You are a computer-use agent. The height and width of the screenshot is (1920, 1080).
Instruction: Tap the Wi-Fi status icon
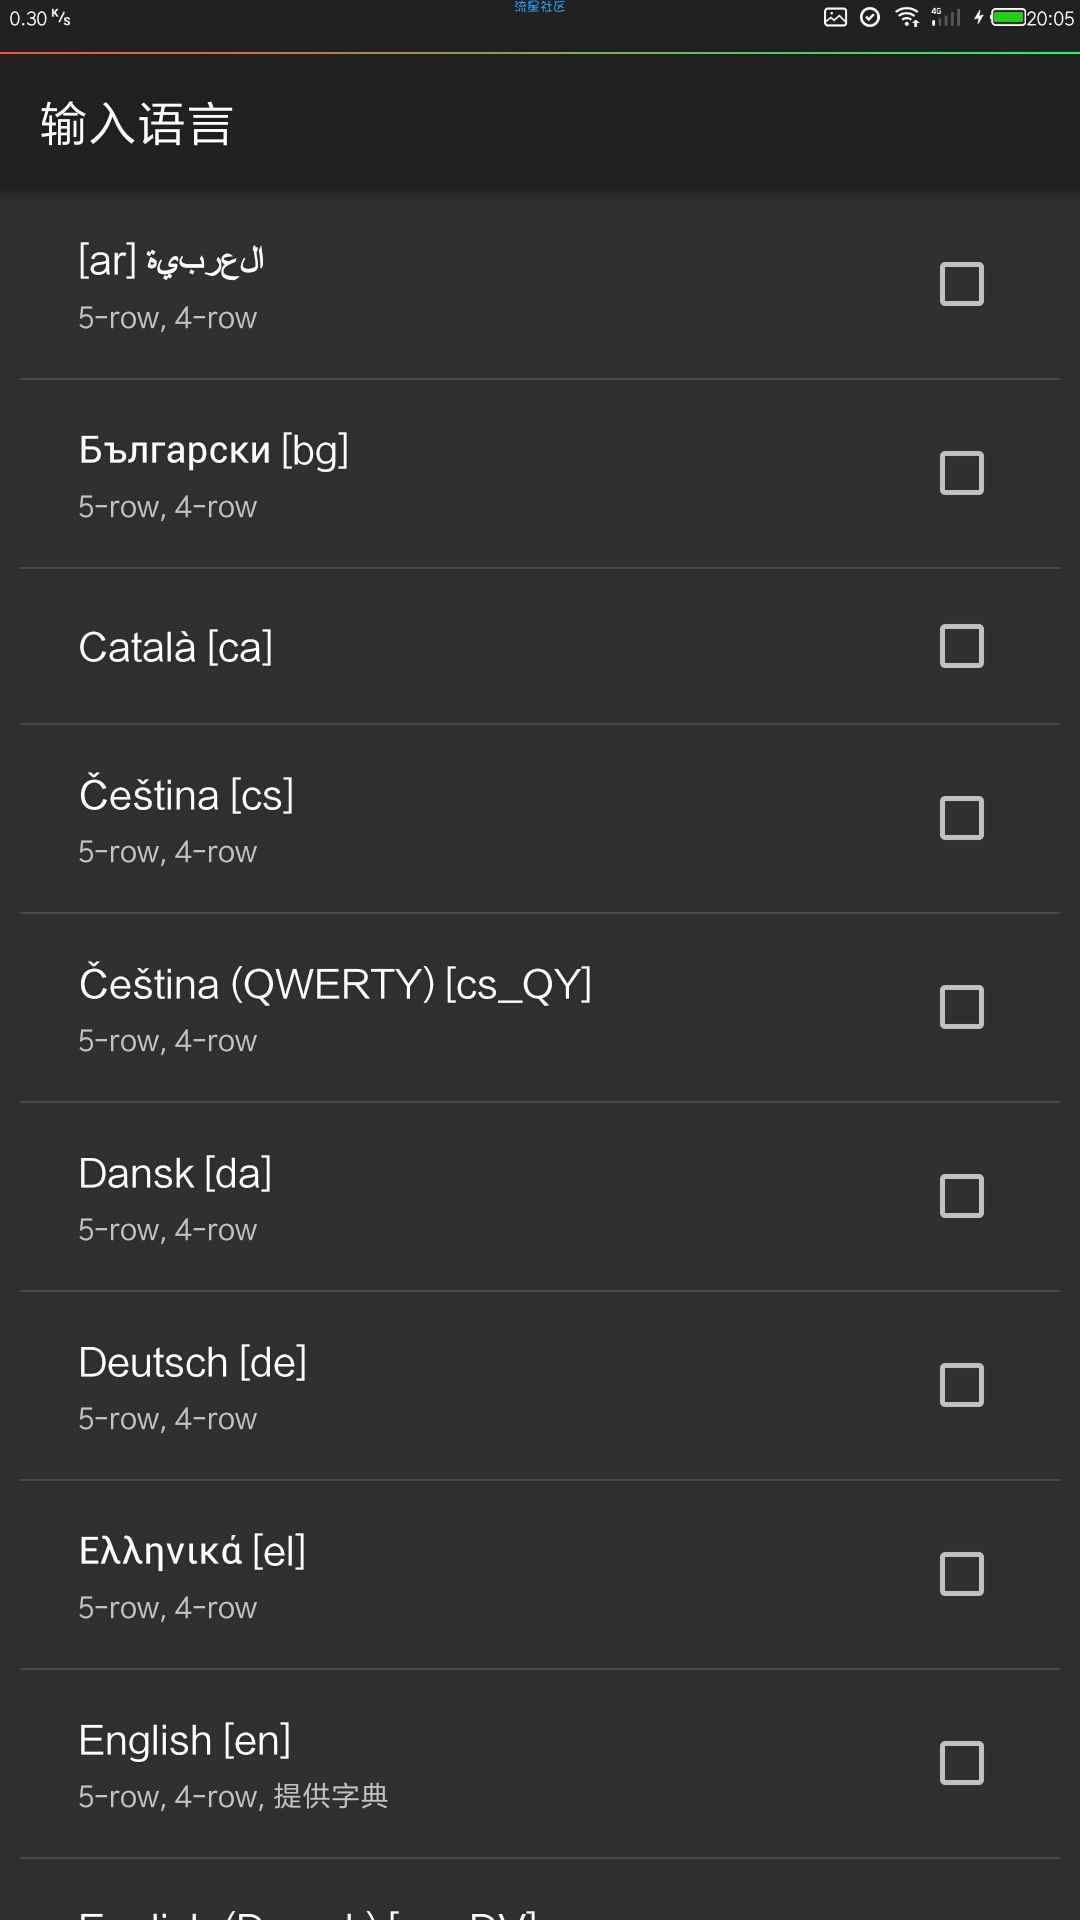point(907,17)
